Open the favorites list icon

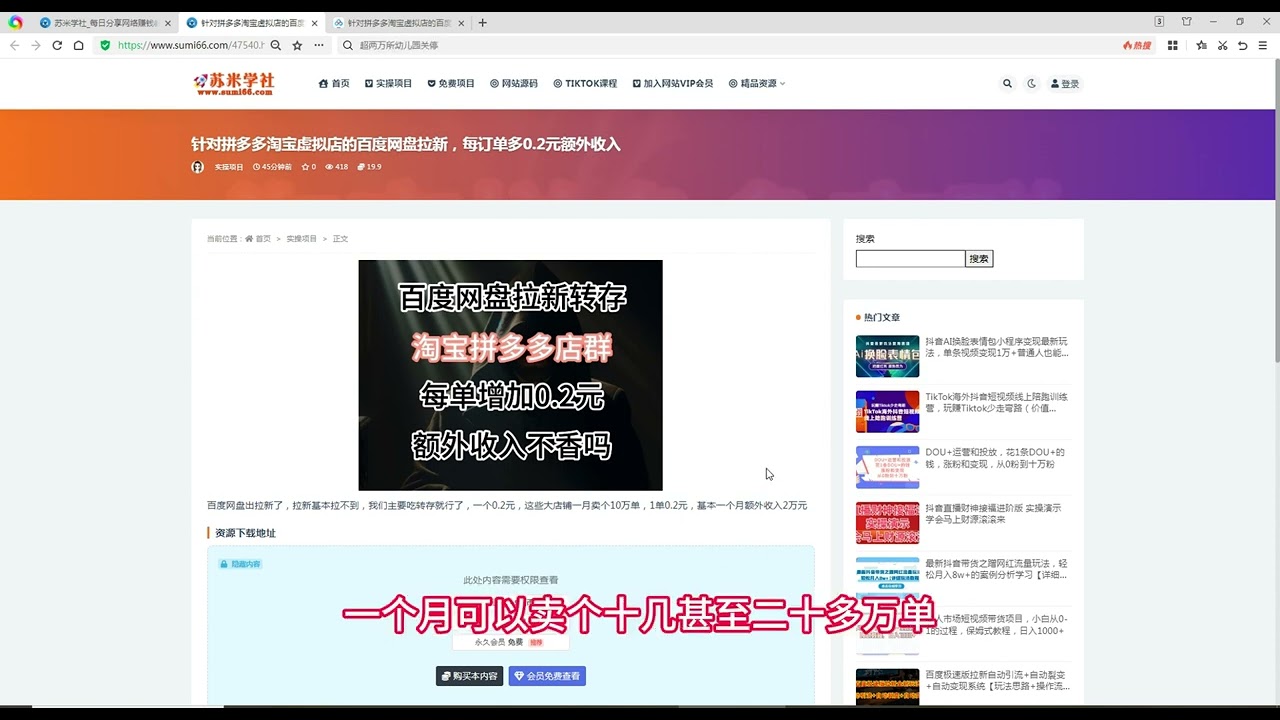click(x=1202, y=45)
